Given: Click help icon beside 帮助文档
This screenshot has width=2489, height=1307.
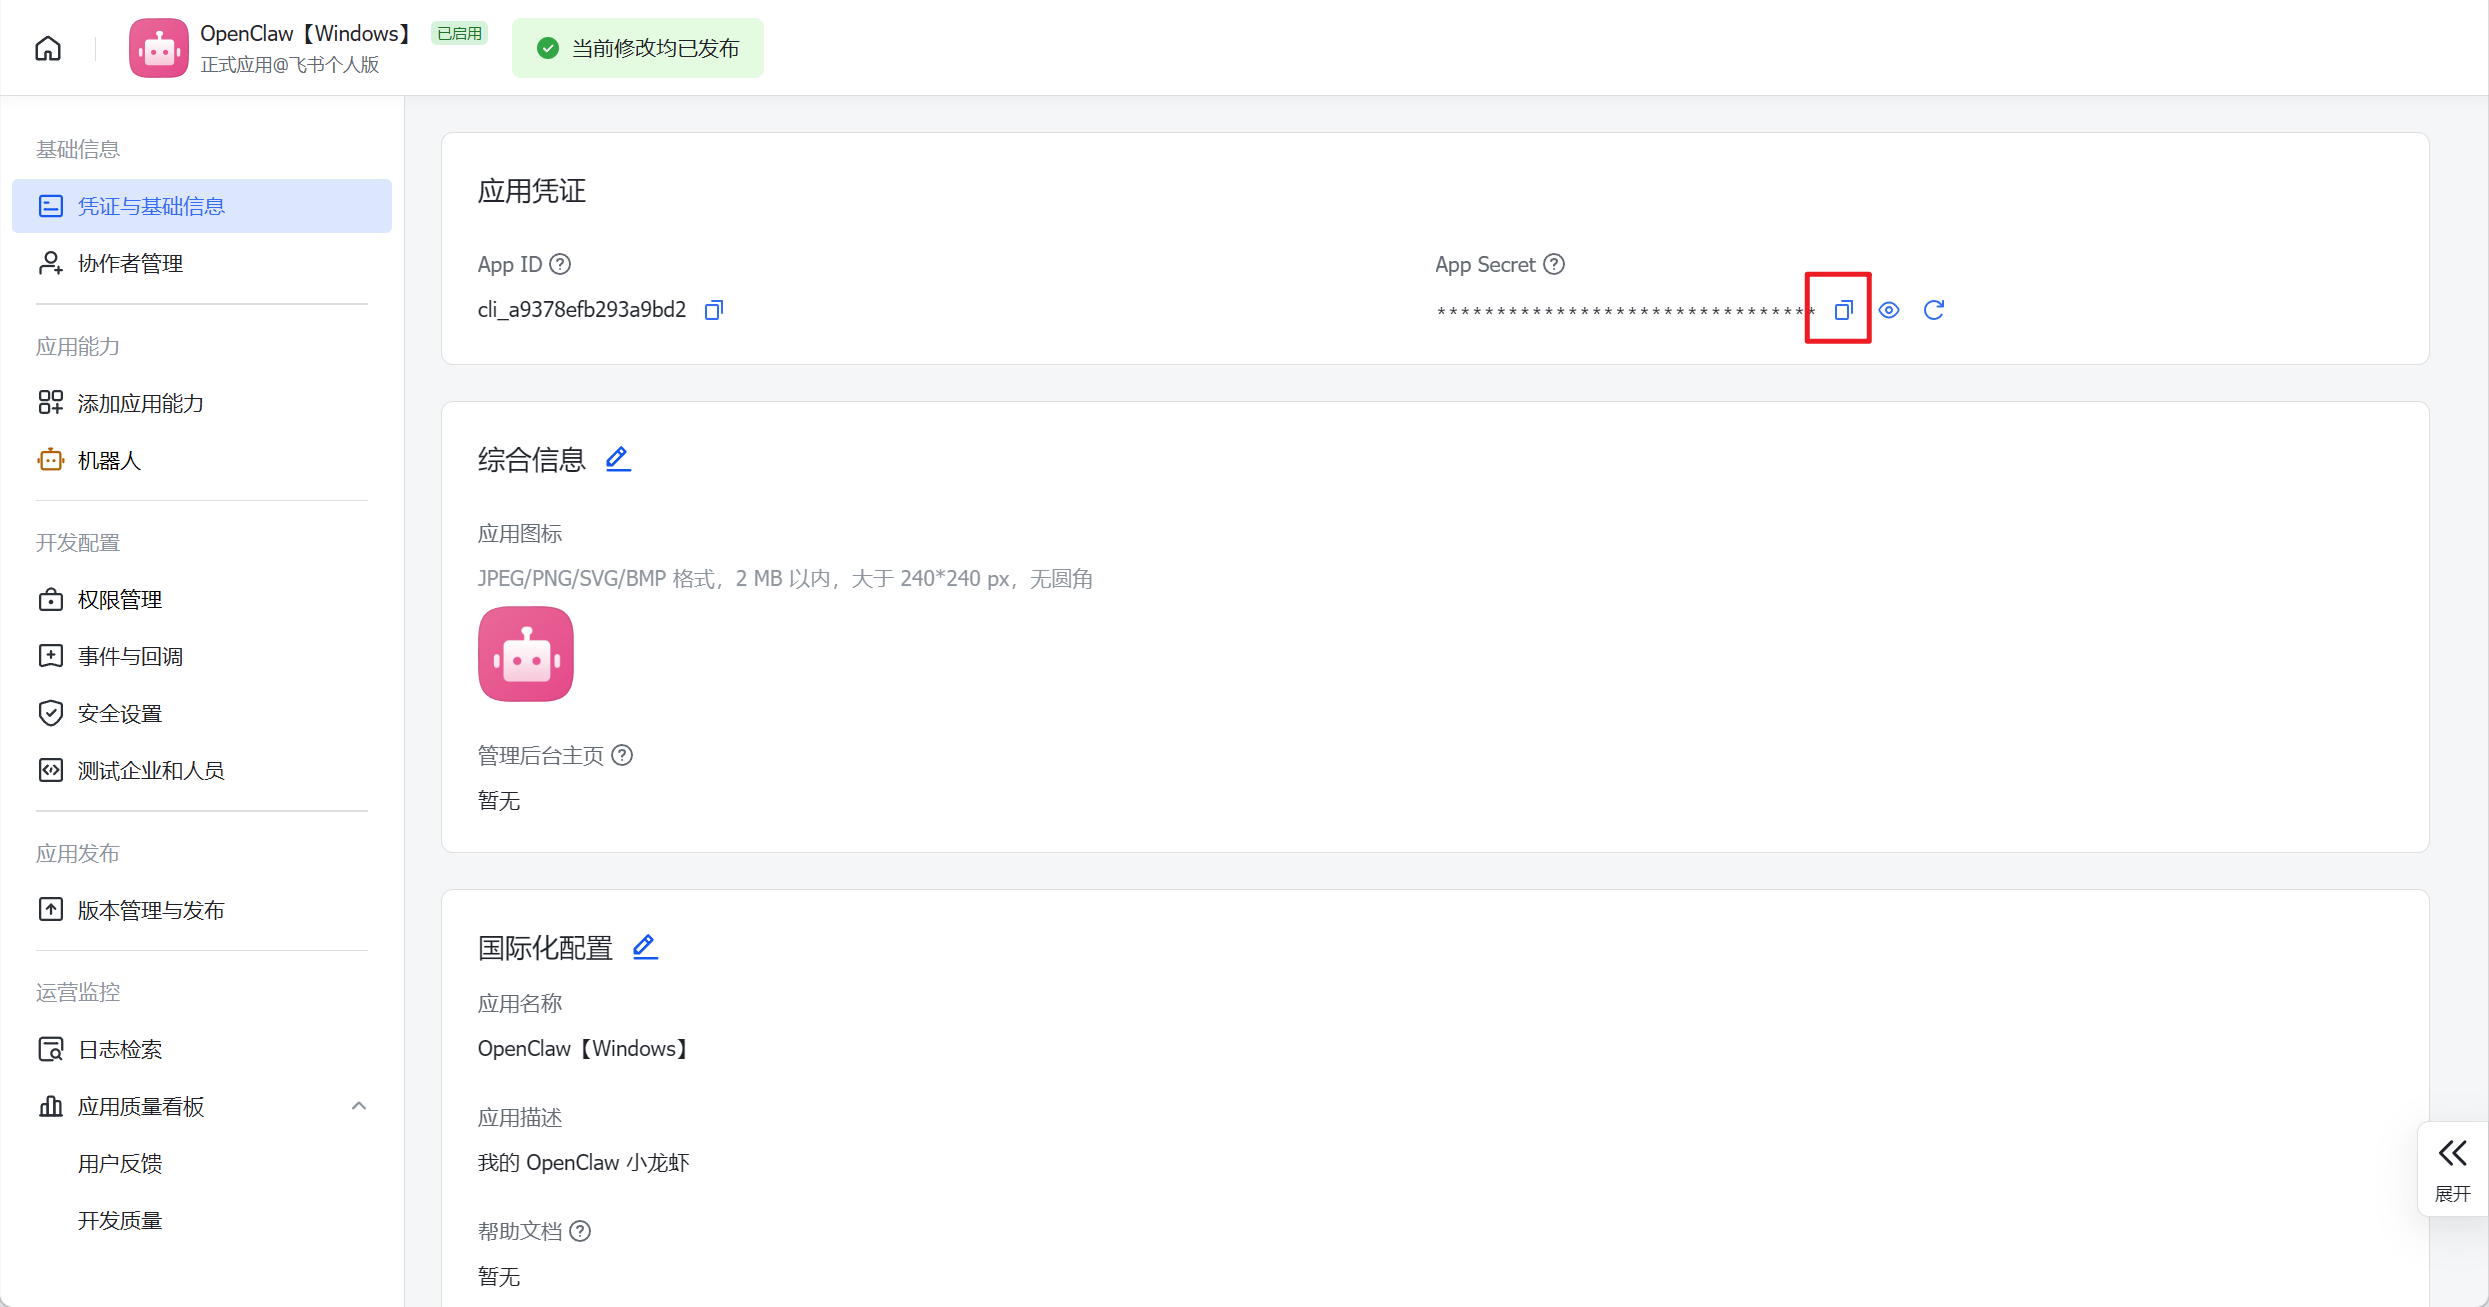Looking at the screenshot, I should [x=580, y=1231].
